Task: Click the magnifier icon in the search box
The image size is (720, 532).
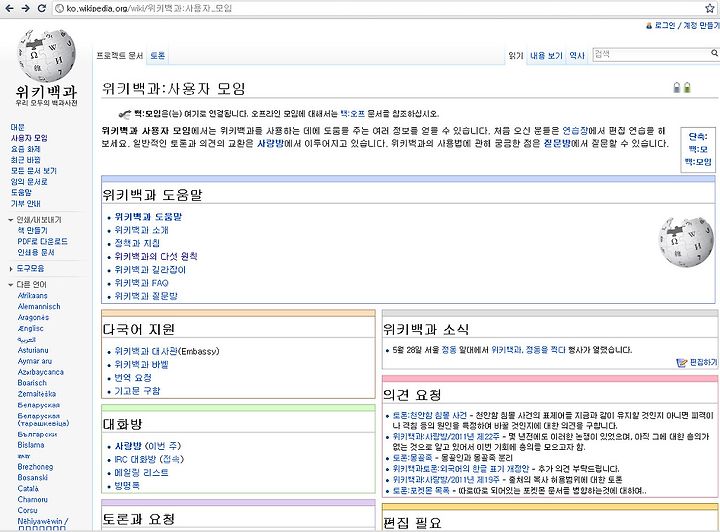Action: (x=714, y=53)
